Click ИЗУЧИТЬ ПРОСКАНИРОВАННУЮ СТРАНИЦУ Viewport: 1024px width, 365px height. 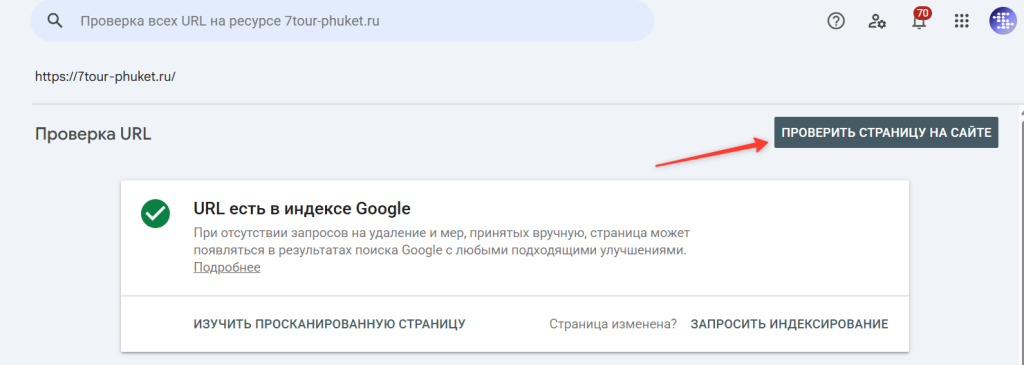[330, 324]
